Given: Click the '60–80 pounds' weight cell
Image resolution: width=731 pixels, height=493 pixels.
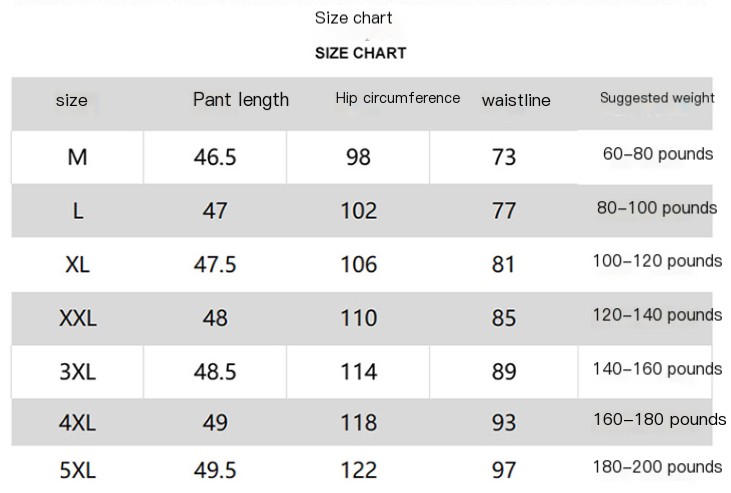Looking at the screenshot, I should [657, 154].
